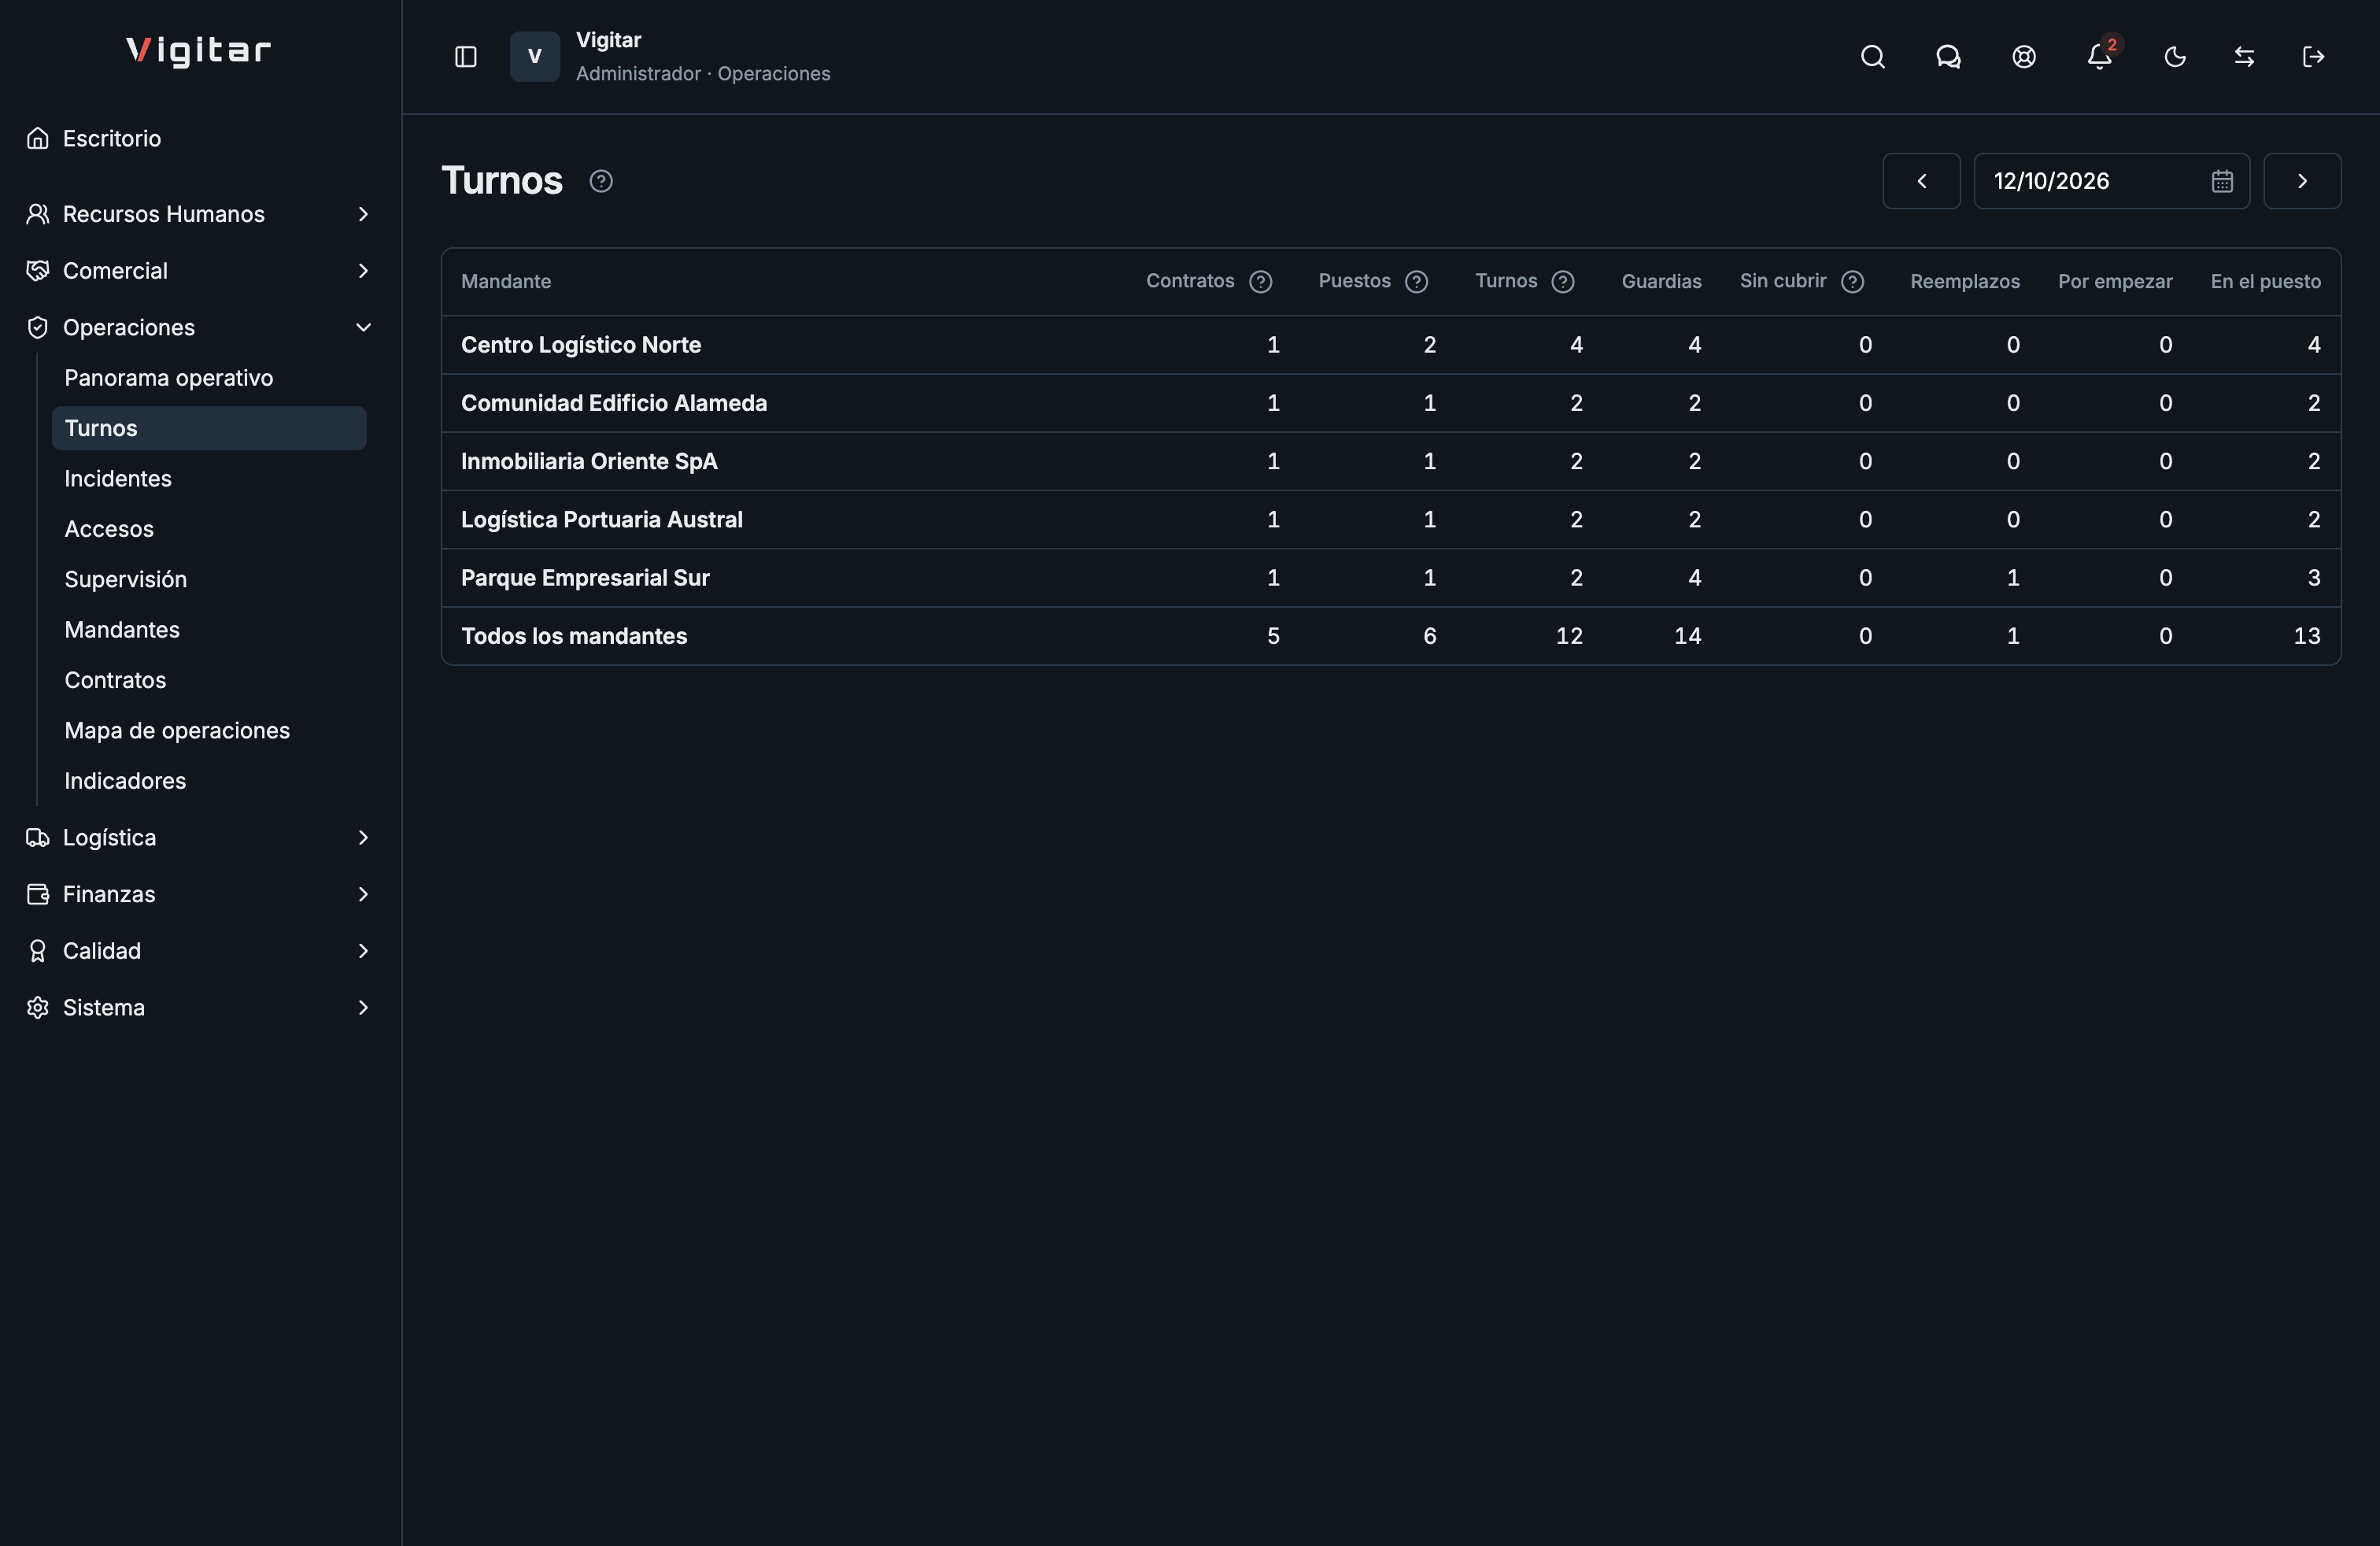Collapse Operaciones section

click(200, 328)
